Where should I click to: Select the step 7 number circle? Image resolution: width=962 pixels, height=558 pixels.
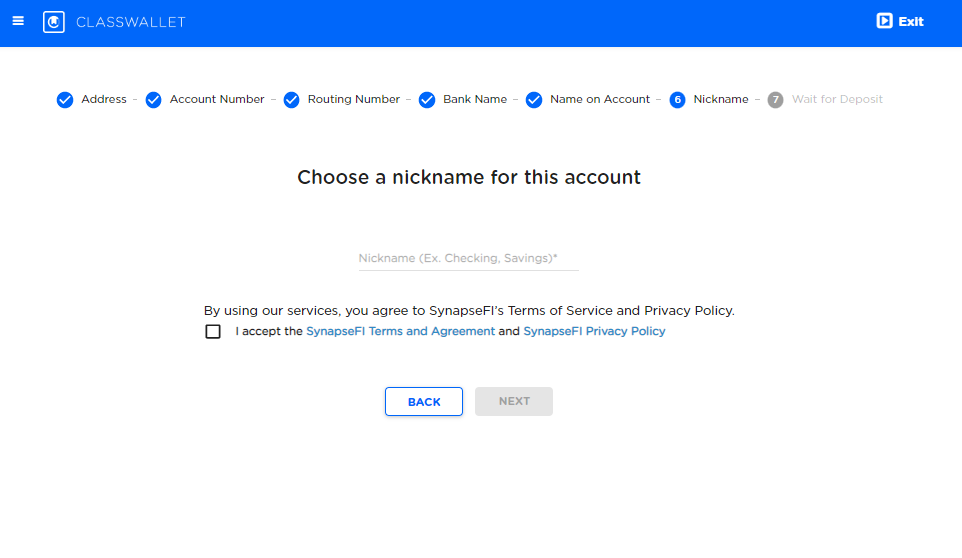tap(775, 100)
